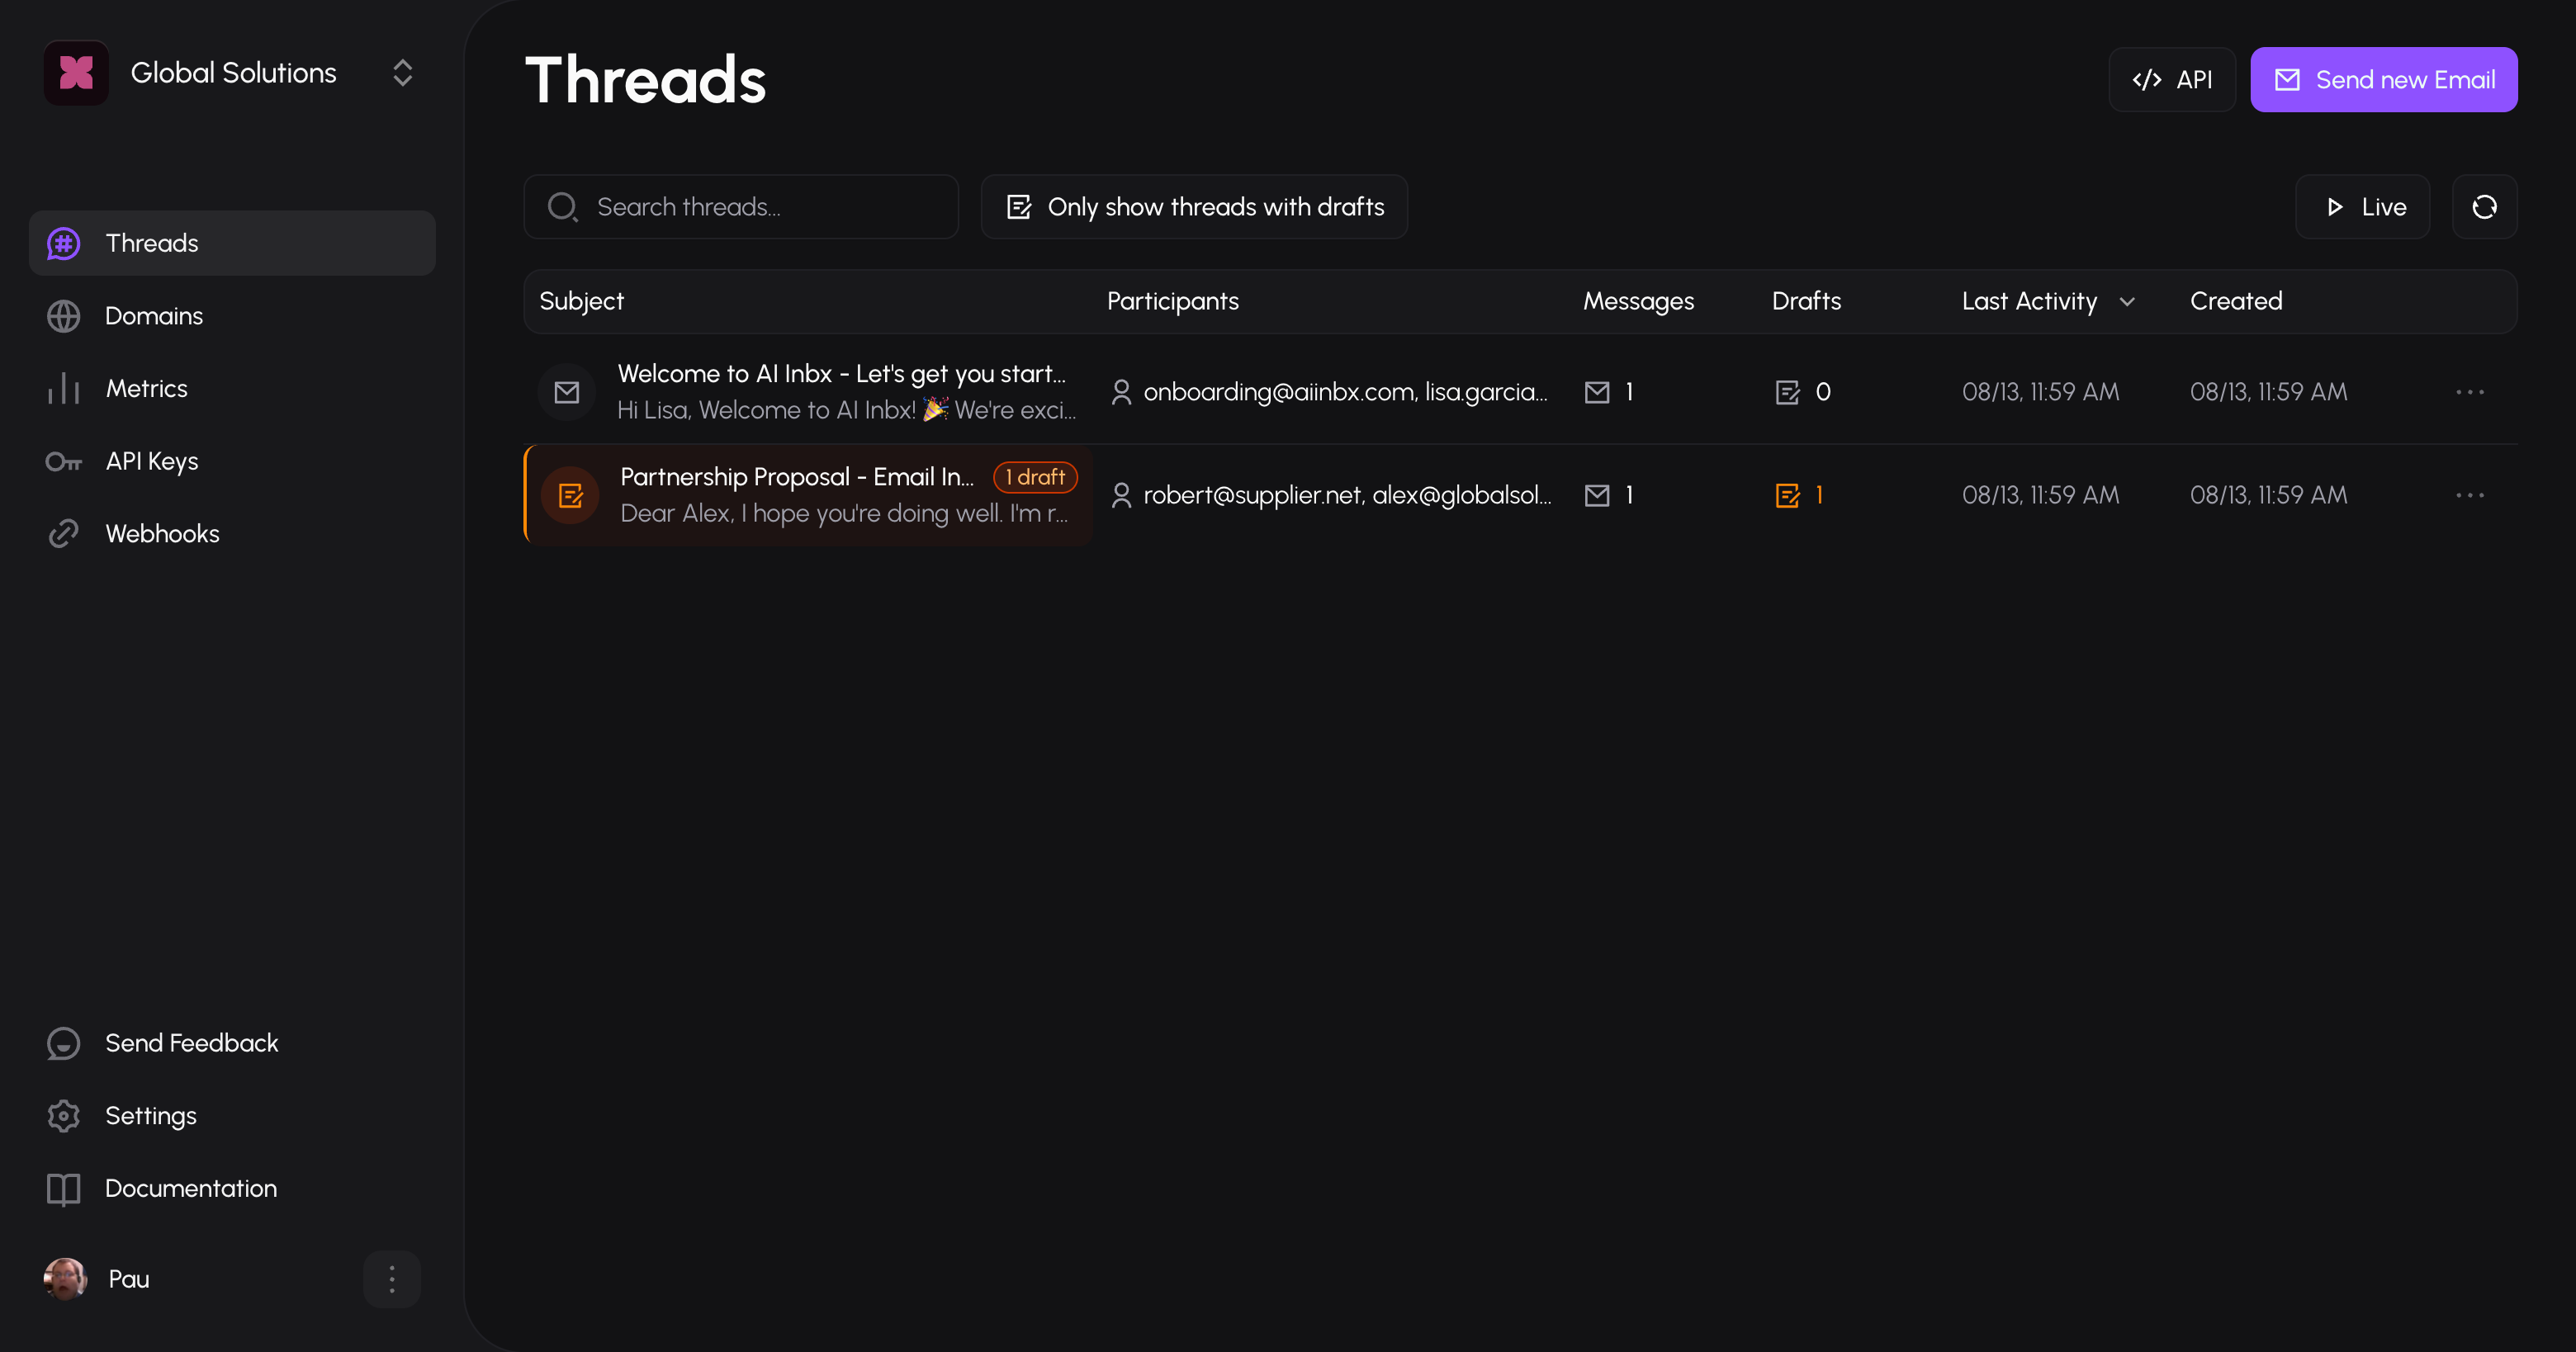Image resolution: width=2576 pixels, height=1352 pixels.
Task: Open the menu next to Pau profile
Action: (x=391, y=1279)
